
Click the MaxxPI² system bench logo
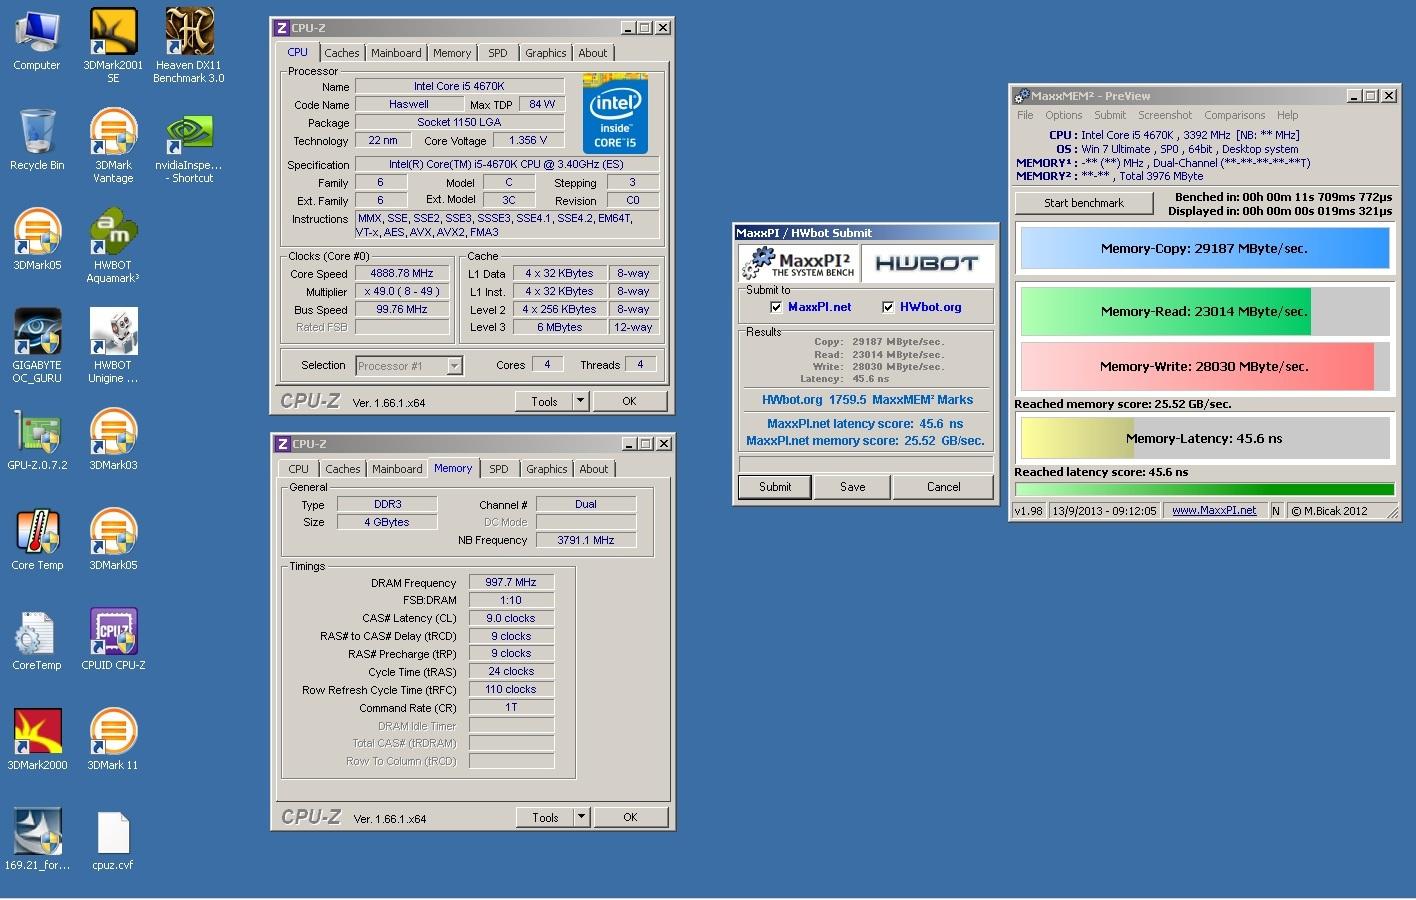tap(798, 263)
